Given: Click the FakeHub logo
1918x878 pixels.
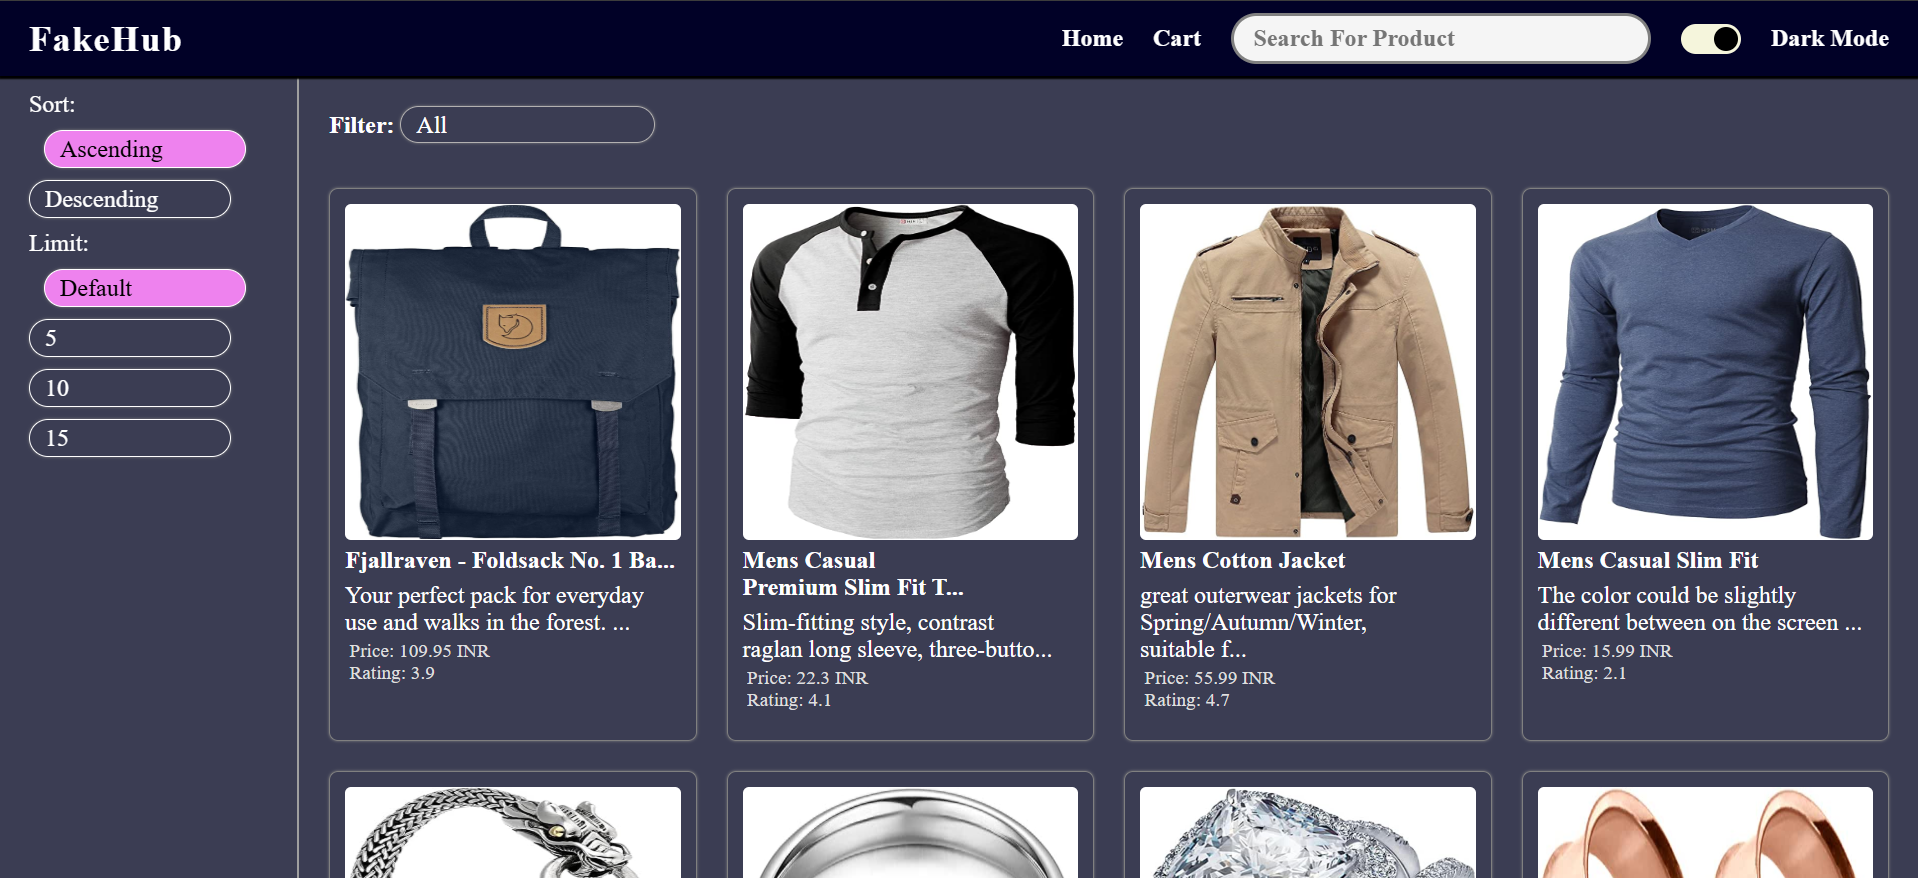Looking at the screenshot, I should click(105, 39).
